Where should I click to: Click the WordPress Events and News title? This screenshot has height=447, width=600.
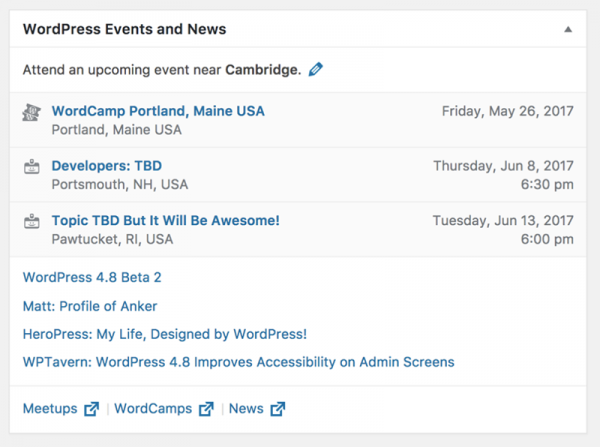[x=125, y=29]
